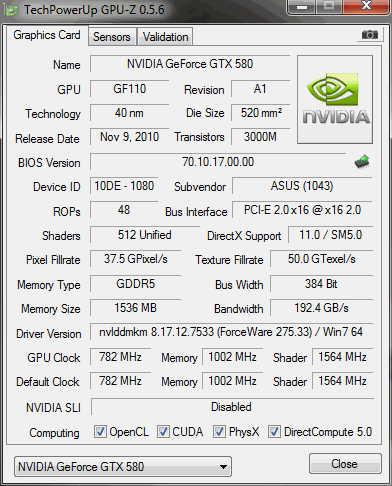Minimize the GPU-Z window

[302, 7]
